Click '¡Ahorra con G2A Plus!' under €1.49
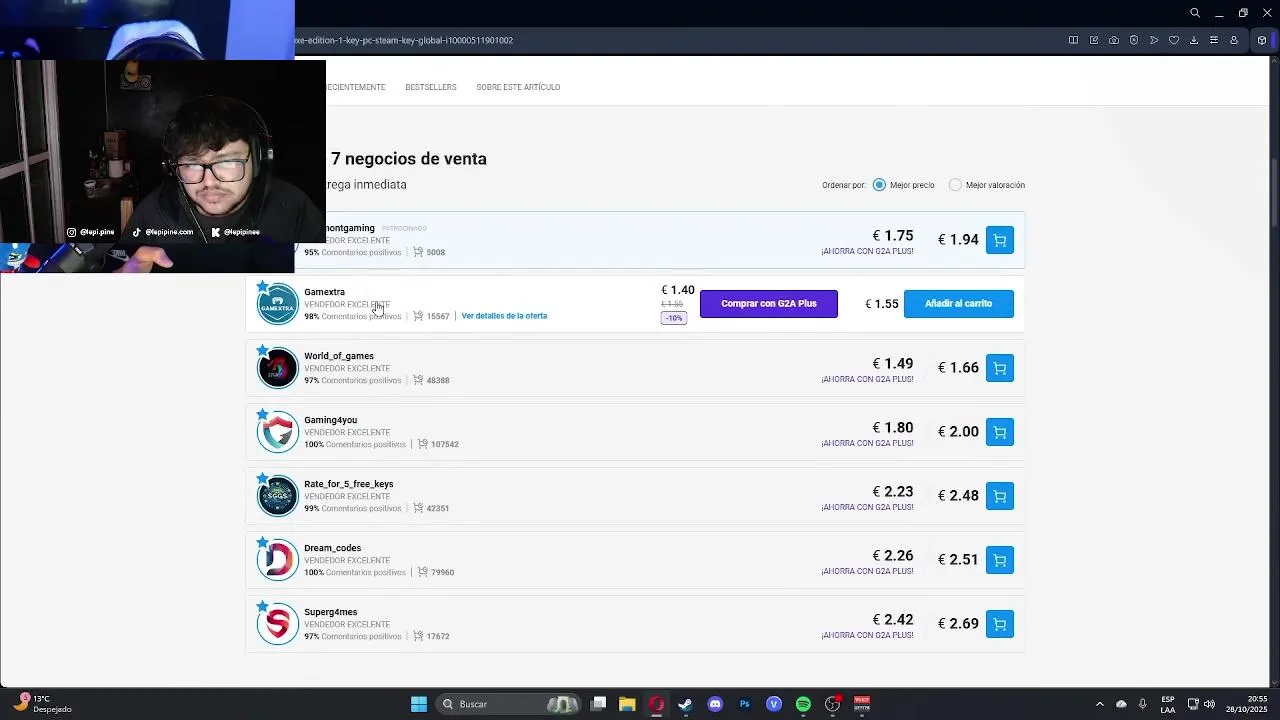 pyautogui.click(x=867, y=380)
